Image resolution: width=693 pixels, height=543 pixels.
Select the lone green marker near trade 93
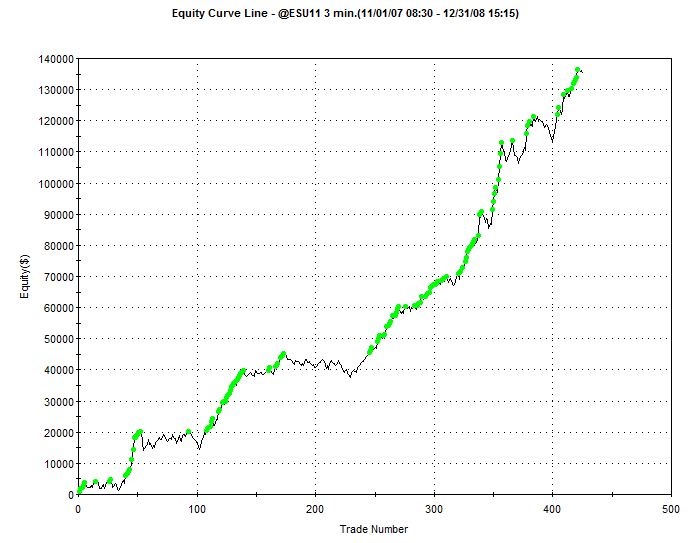click(x=188, y=432)
